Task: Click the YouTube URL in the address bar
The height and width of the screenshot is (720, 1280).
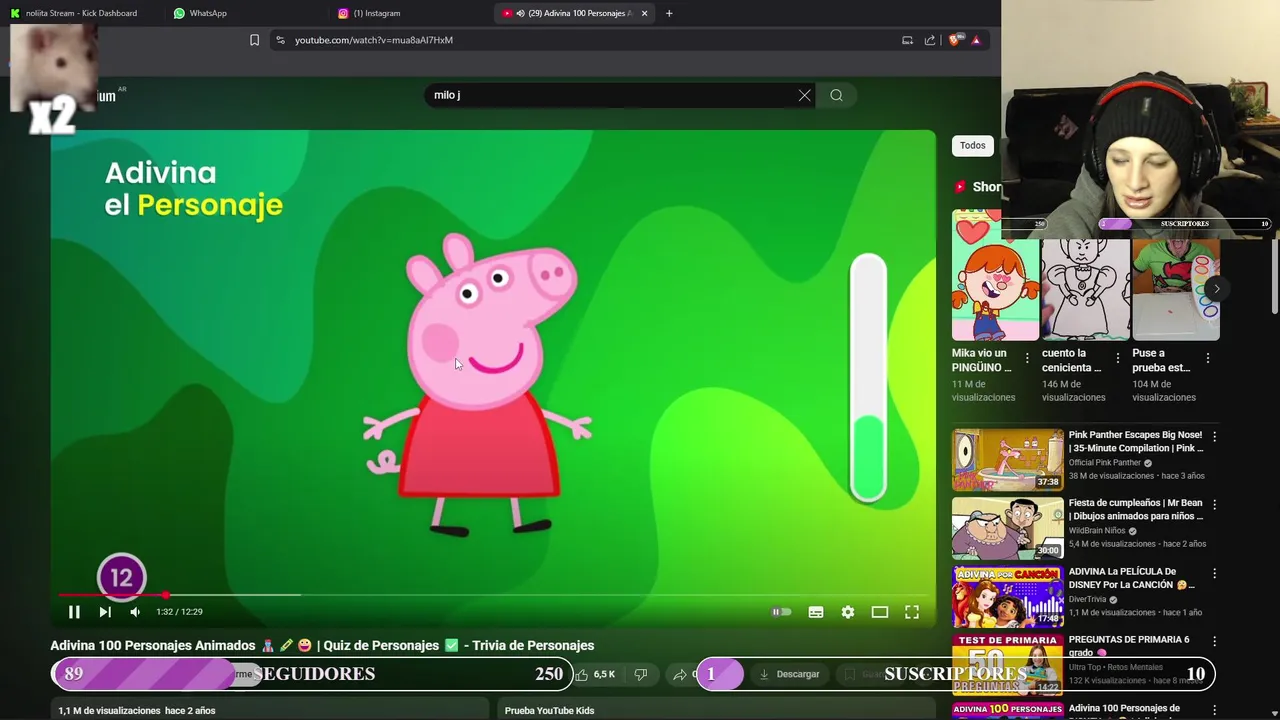Action: (374, 40)
